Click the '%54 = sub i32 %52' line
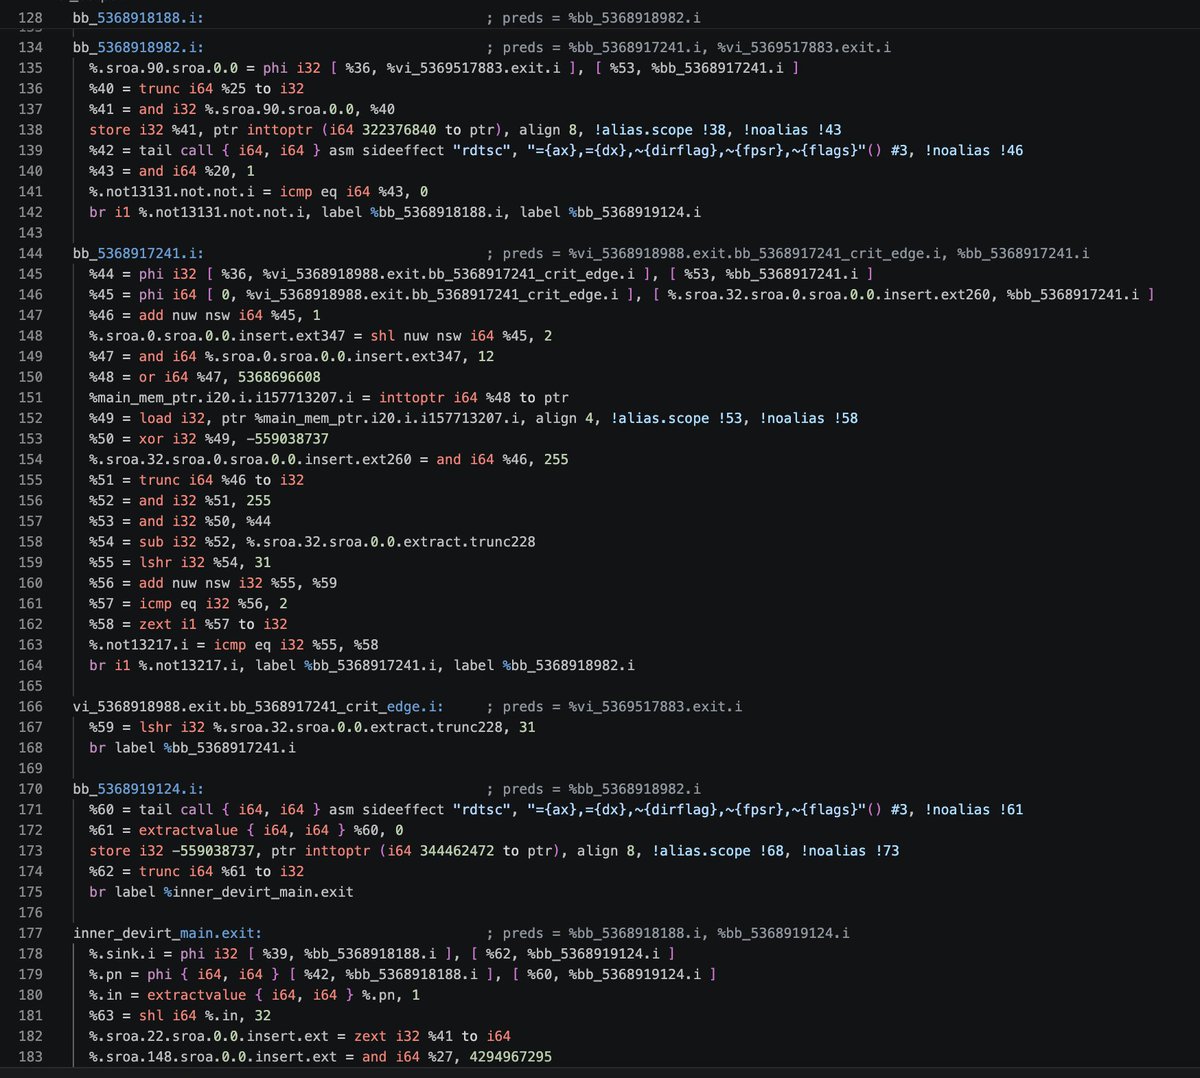This screenshot has height=1078, width=1200. point(312,542)
